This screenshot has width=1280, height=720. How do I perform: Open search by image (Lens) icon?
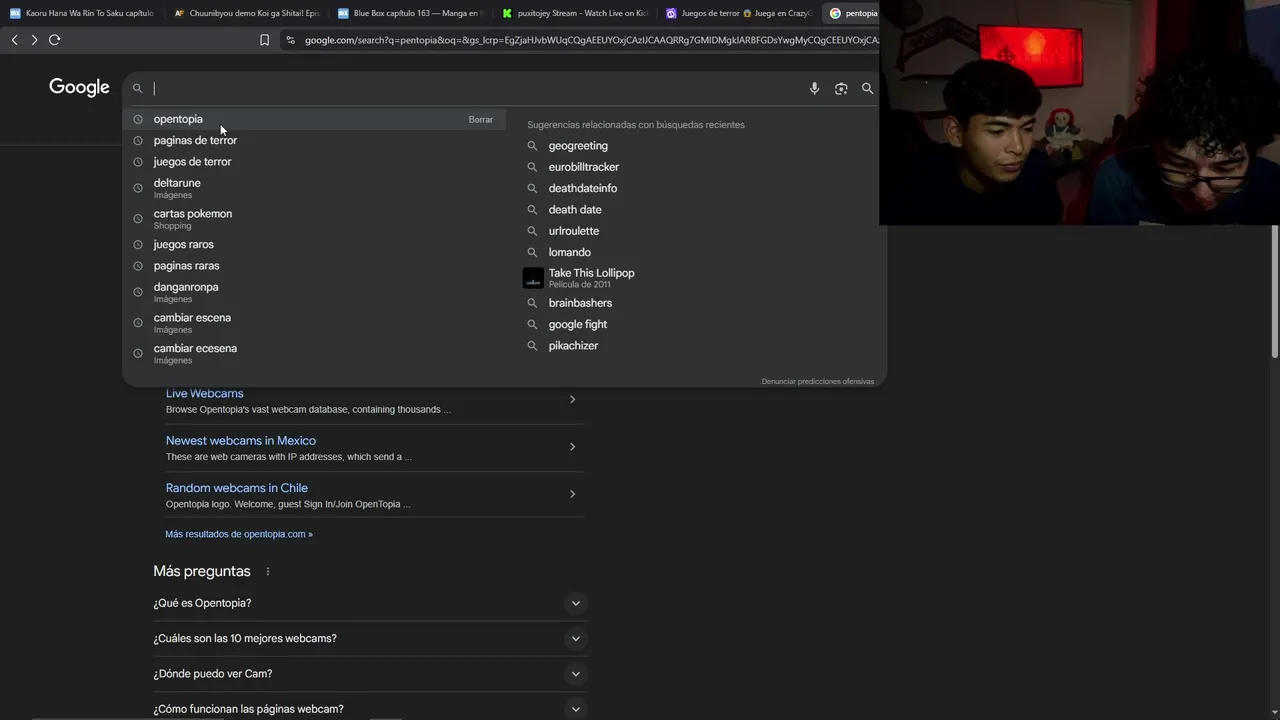point(841,88)
